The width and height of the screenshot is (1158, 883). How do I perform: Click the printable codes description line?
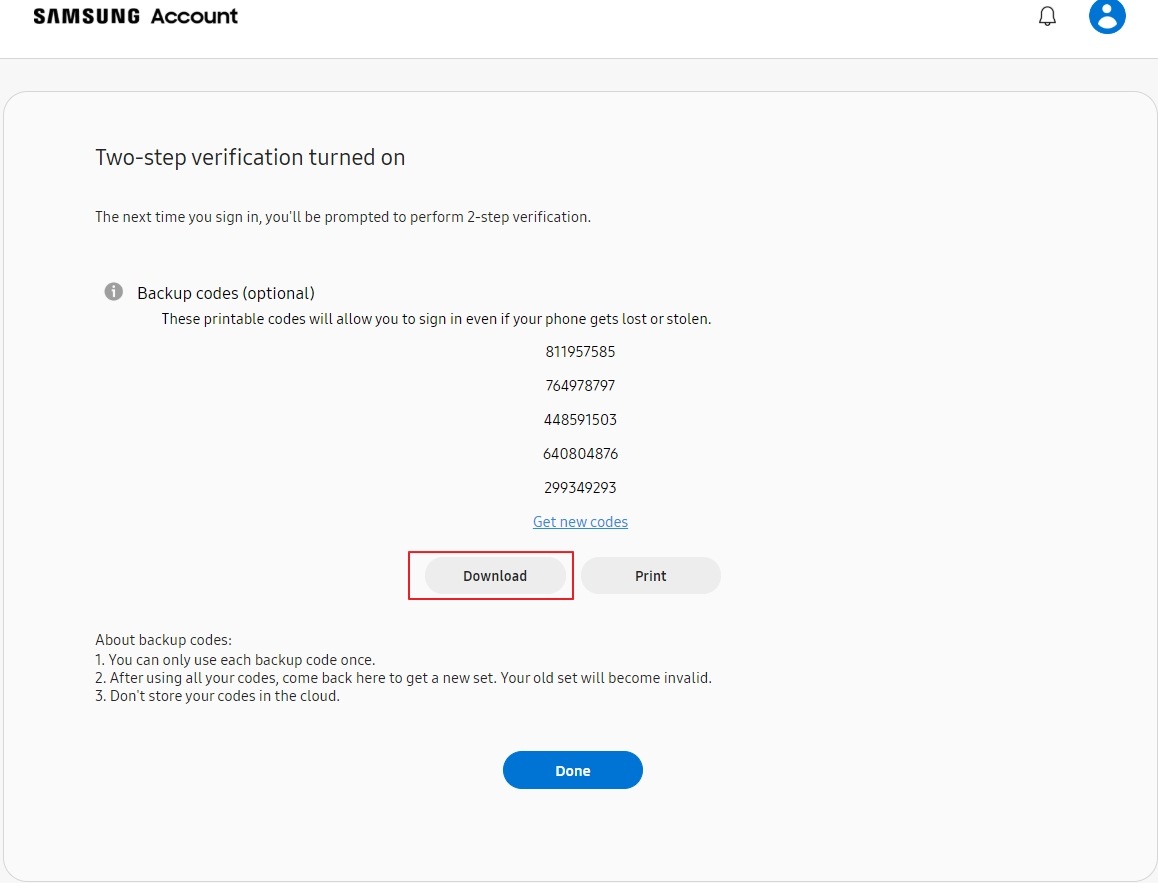436,319
